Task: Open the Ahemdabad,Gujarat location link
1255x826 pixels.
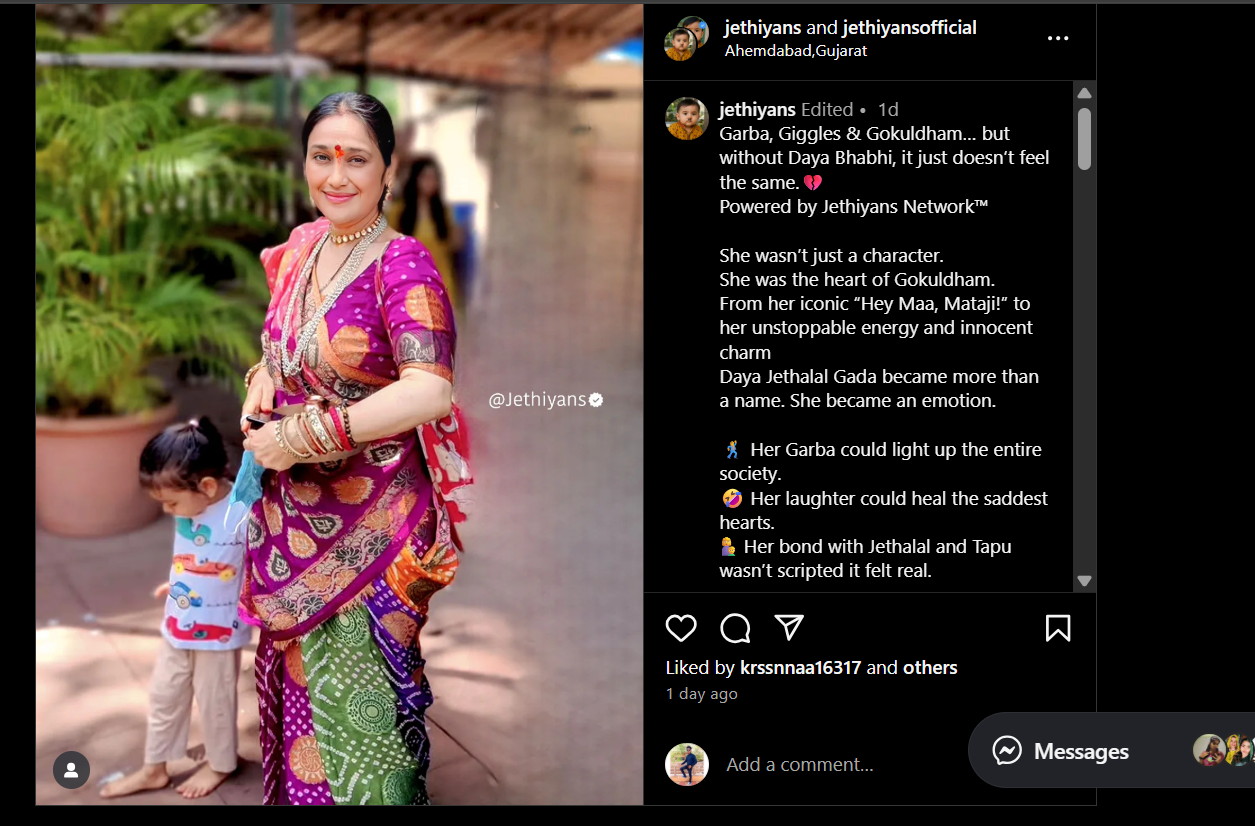Action: [796, 51]
